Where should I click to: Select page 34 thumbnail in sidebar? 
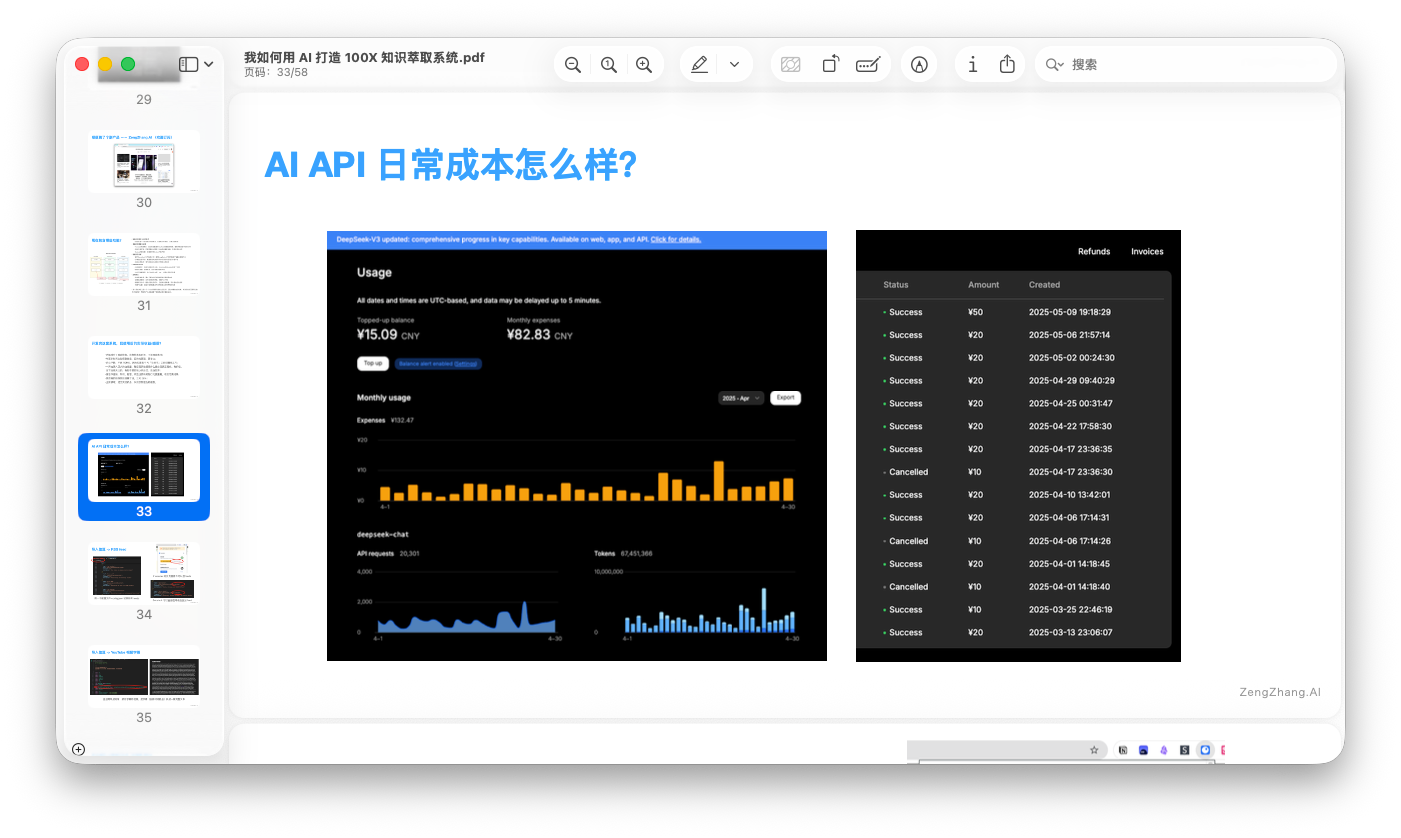point(144,573)
